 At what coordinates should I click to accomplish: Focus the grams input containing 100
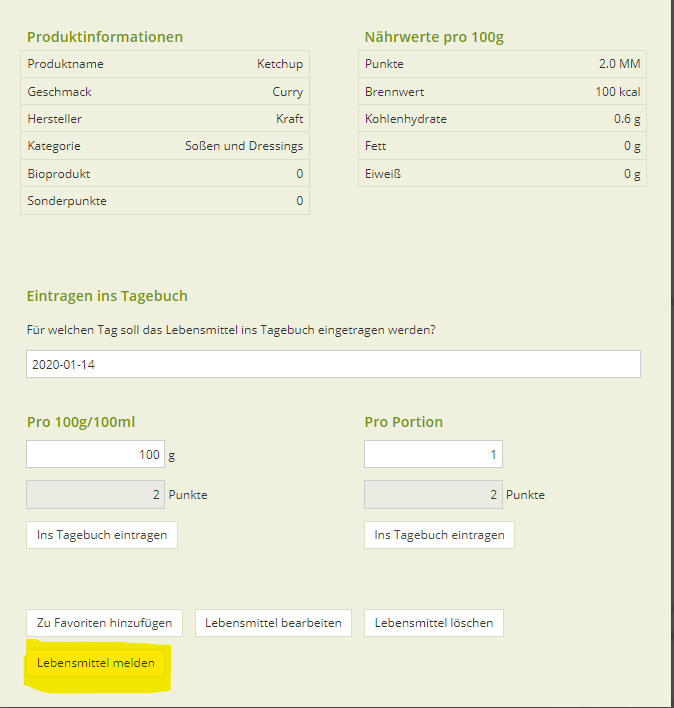[95, 454]
